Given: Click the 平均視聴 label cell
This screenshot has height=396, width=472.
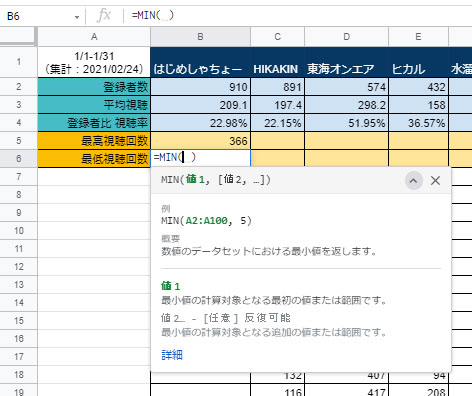Looking at the screenshot, I should pyautogui.click(x=94, y=105).
